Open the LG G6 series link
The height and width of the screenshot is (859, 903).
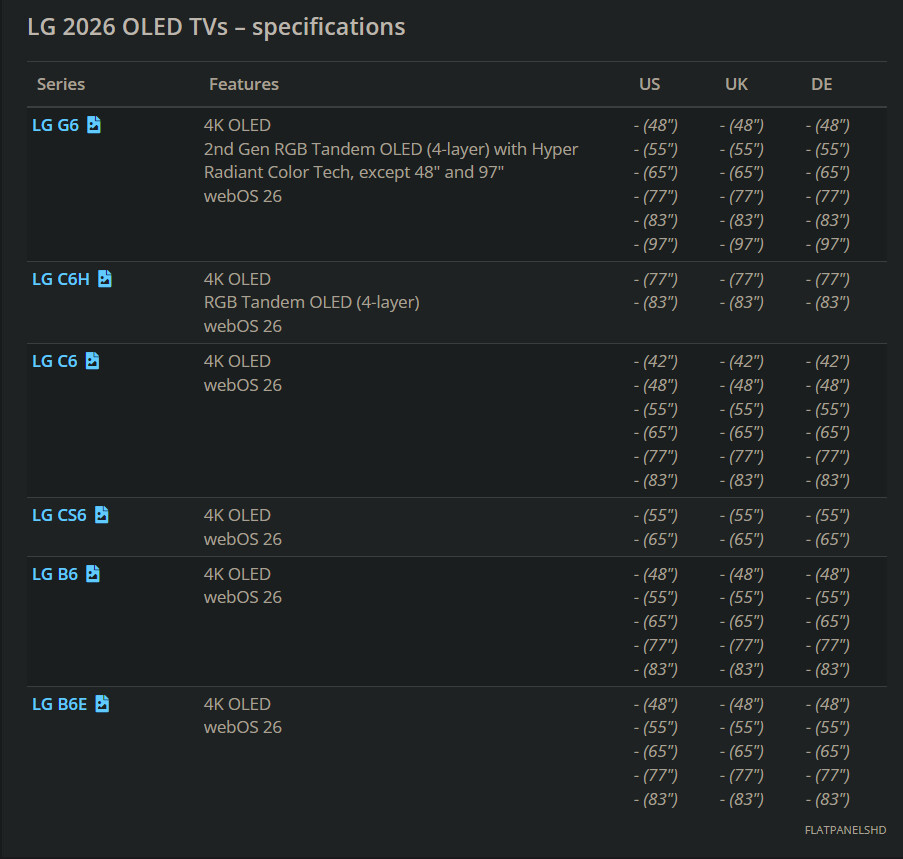click(55, 125)
